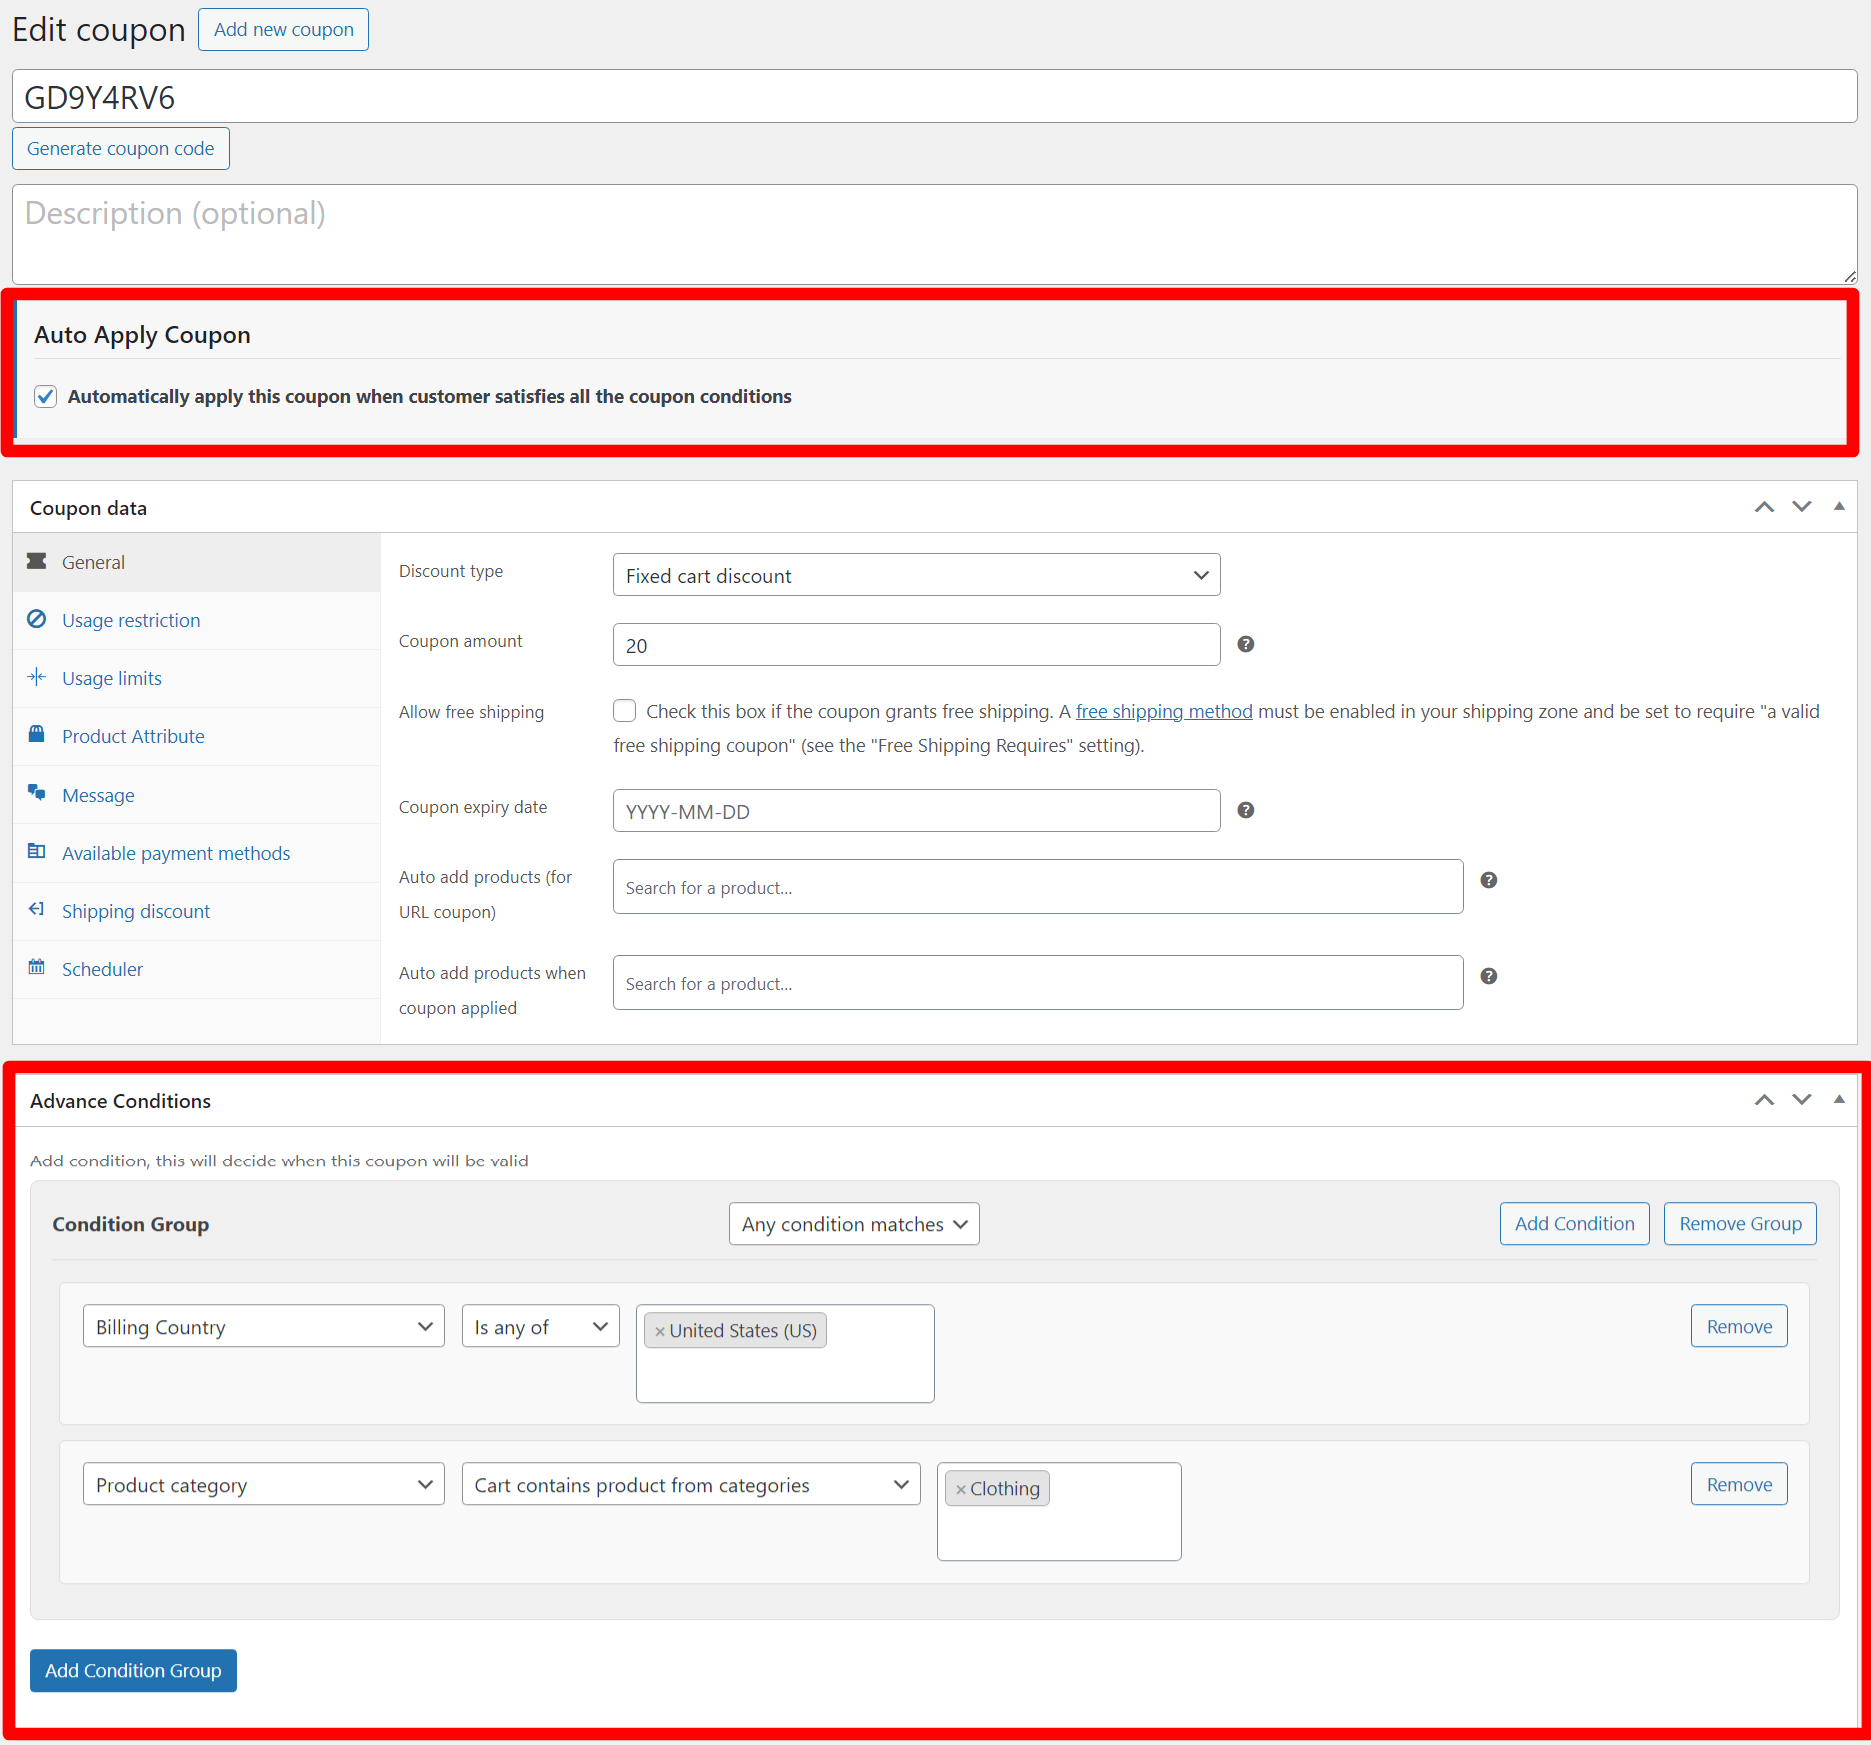Click the Scheduler calendar icon
Image resolution: width=1871 pixels, height=1745 pixels.
tap(37, 967)
